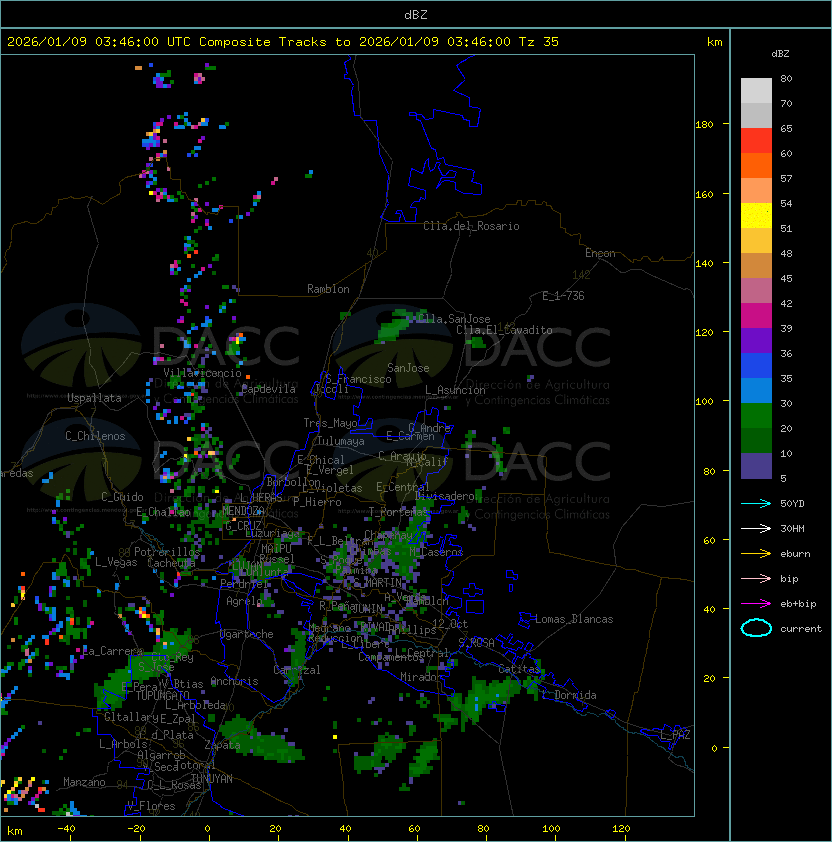Pick the slate purple 5-10 dBZ swatch
This screenshot has height=842, width=832.
tap(756, 466)
